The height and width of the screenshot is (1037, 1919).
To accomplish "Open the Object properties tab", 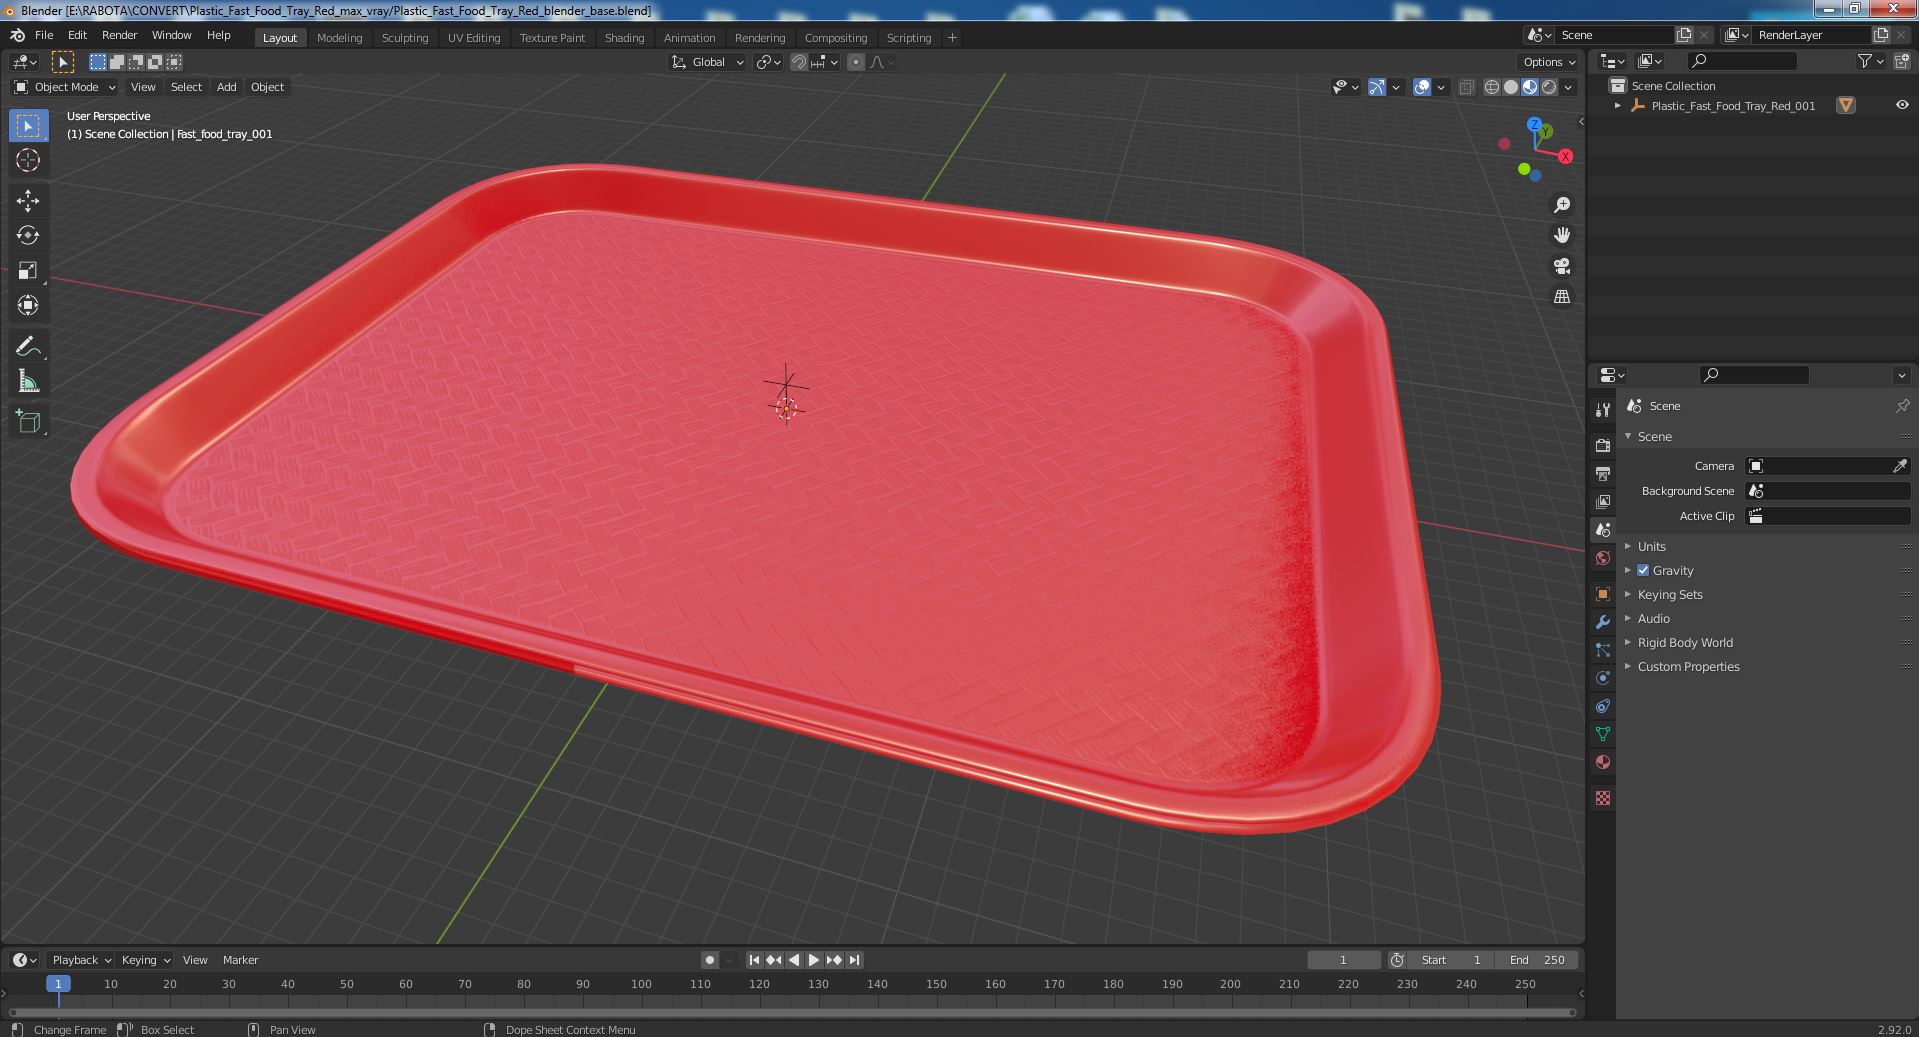I will tap(1603, 594).
